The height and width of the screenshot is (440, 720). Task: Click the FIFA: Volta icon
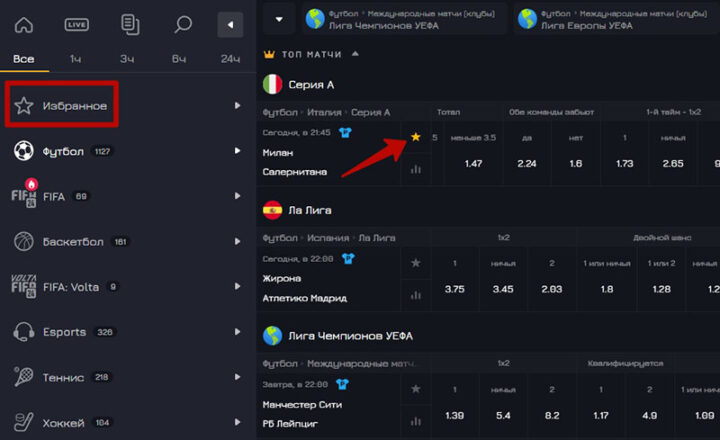click(24, 286)
